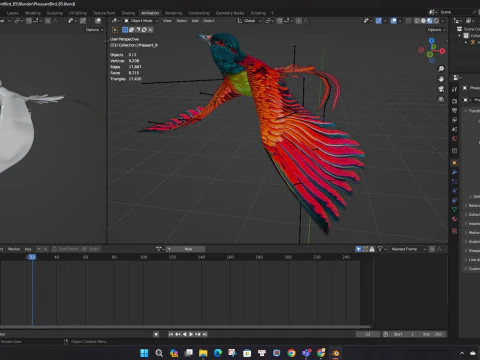This screenshot has height=360, width=480.
Task: Open the Object Constraints properties tab
Action: coord(454,200)
